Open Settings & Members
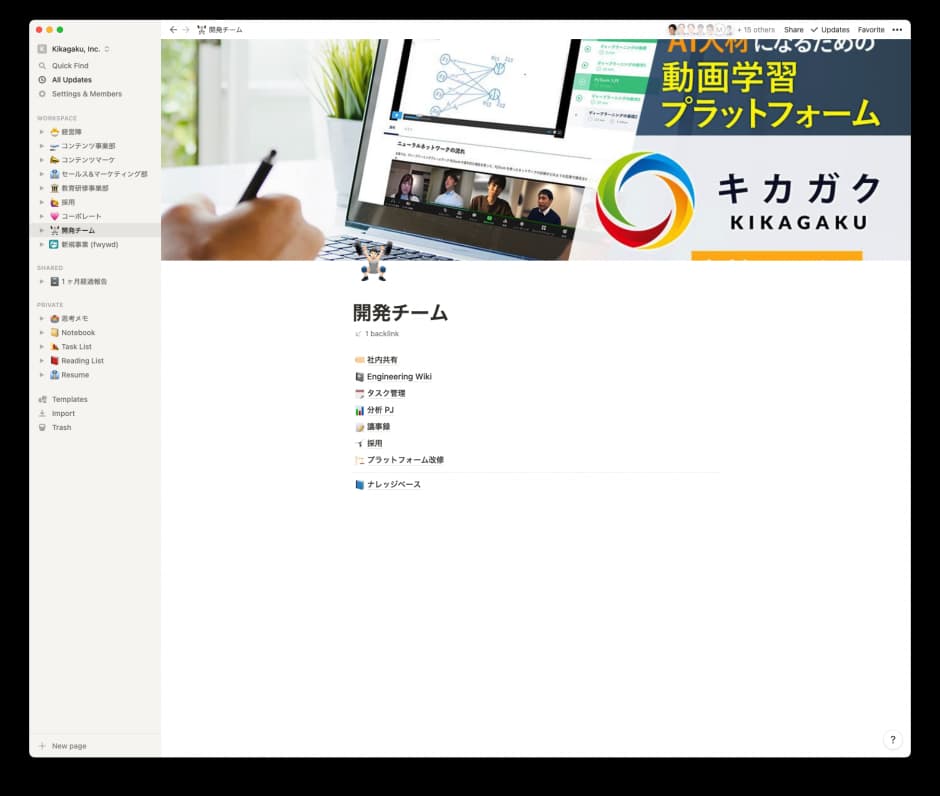940x796 pixels. 86,94
